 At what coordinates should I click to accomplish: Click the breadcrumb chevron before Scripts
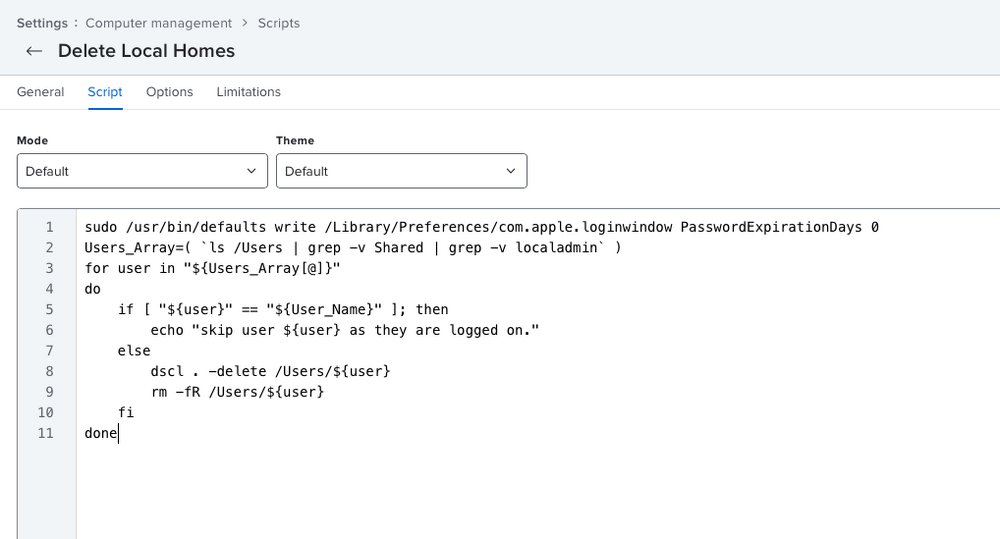point(245,23)
